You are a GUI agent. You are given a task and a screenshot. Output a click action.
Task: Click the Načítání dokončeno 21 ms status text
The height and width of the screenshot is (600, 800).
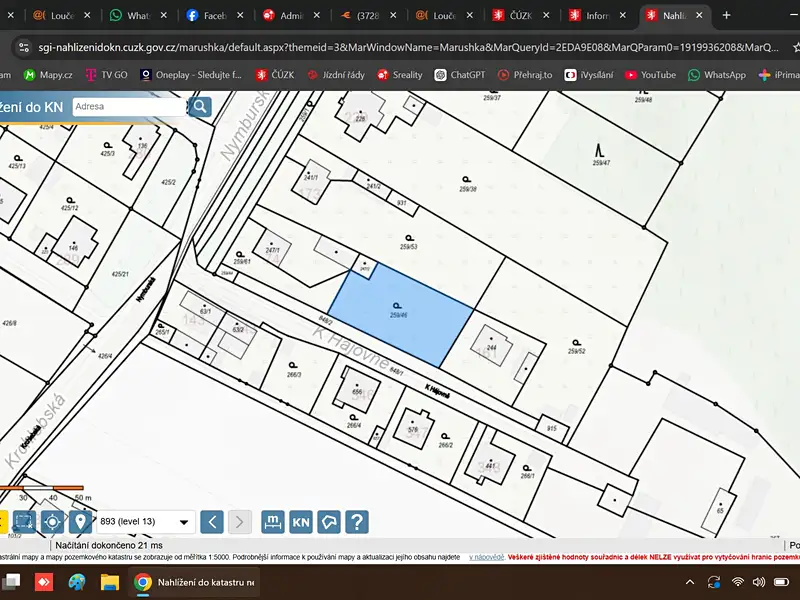109,545
